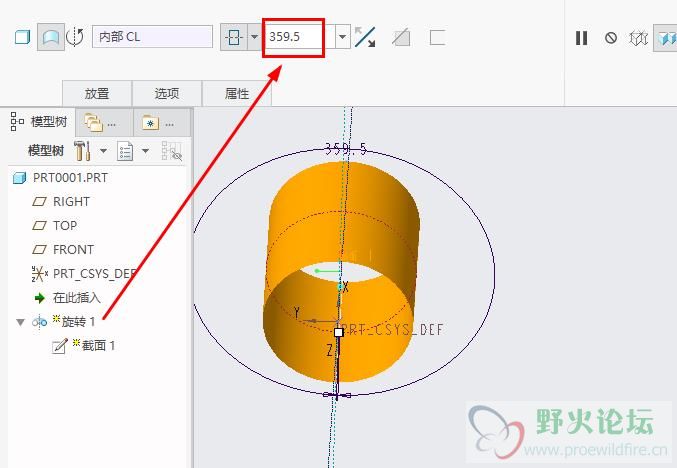Open the model tree settings dropdown arrow
Image resolution: width=677 pixels, height=468 pixels.
point(104,151)
